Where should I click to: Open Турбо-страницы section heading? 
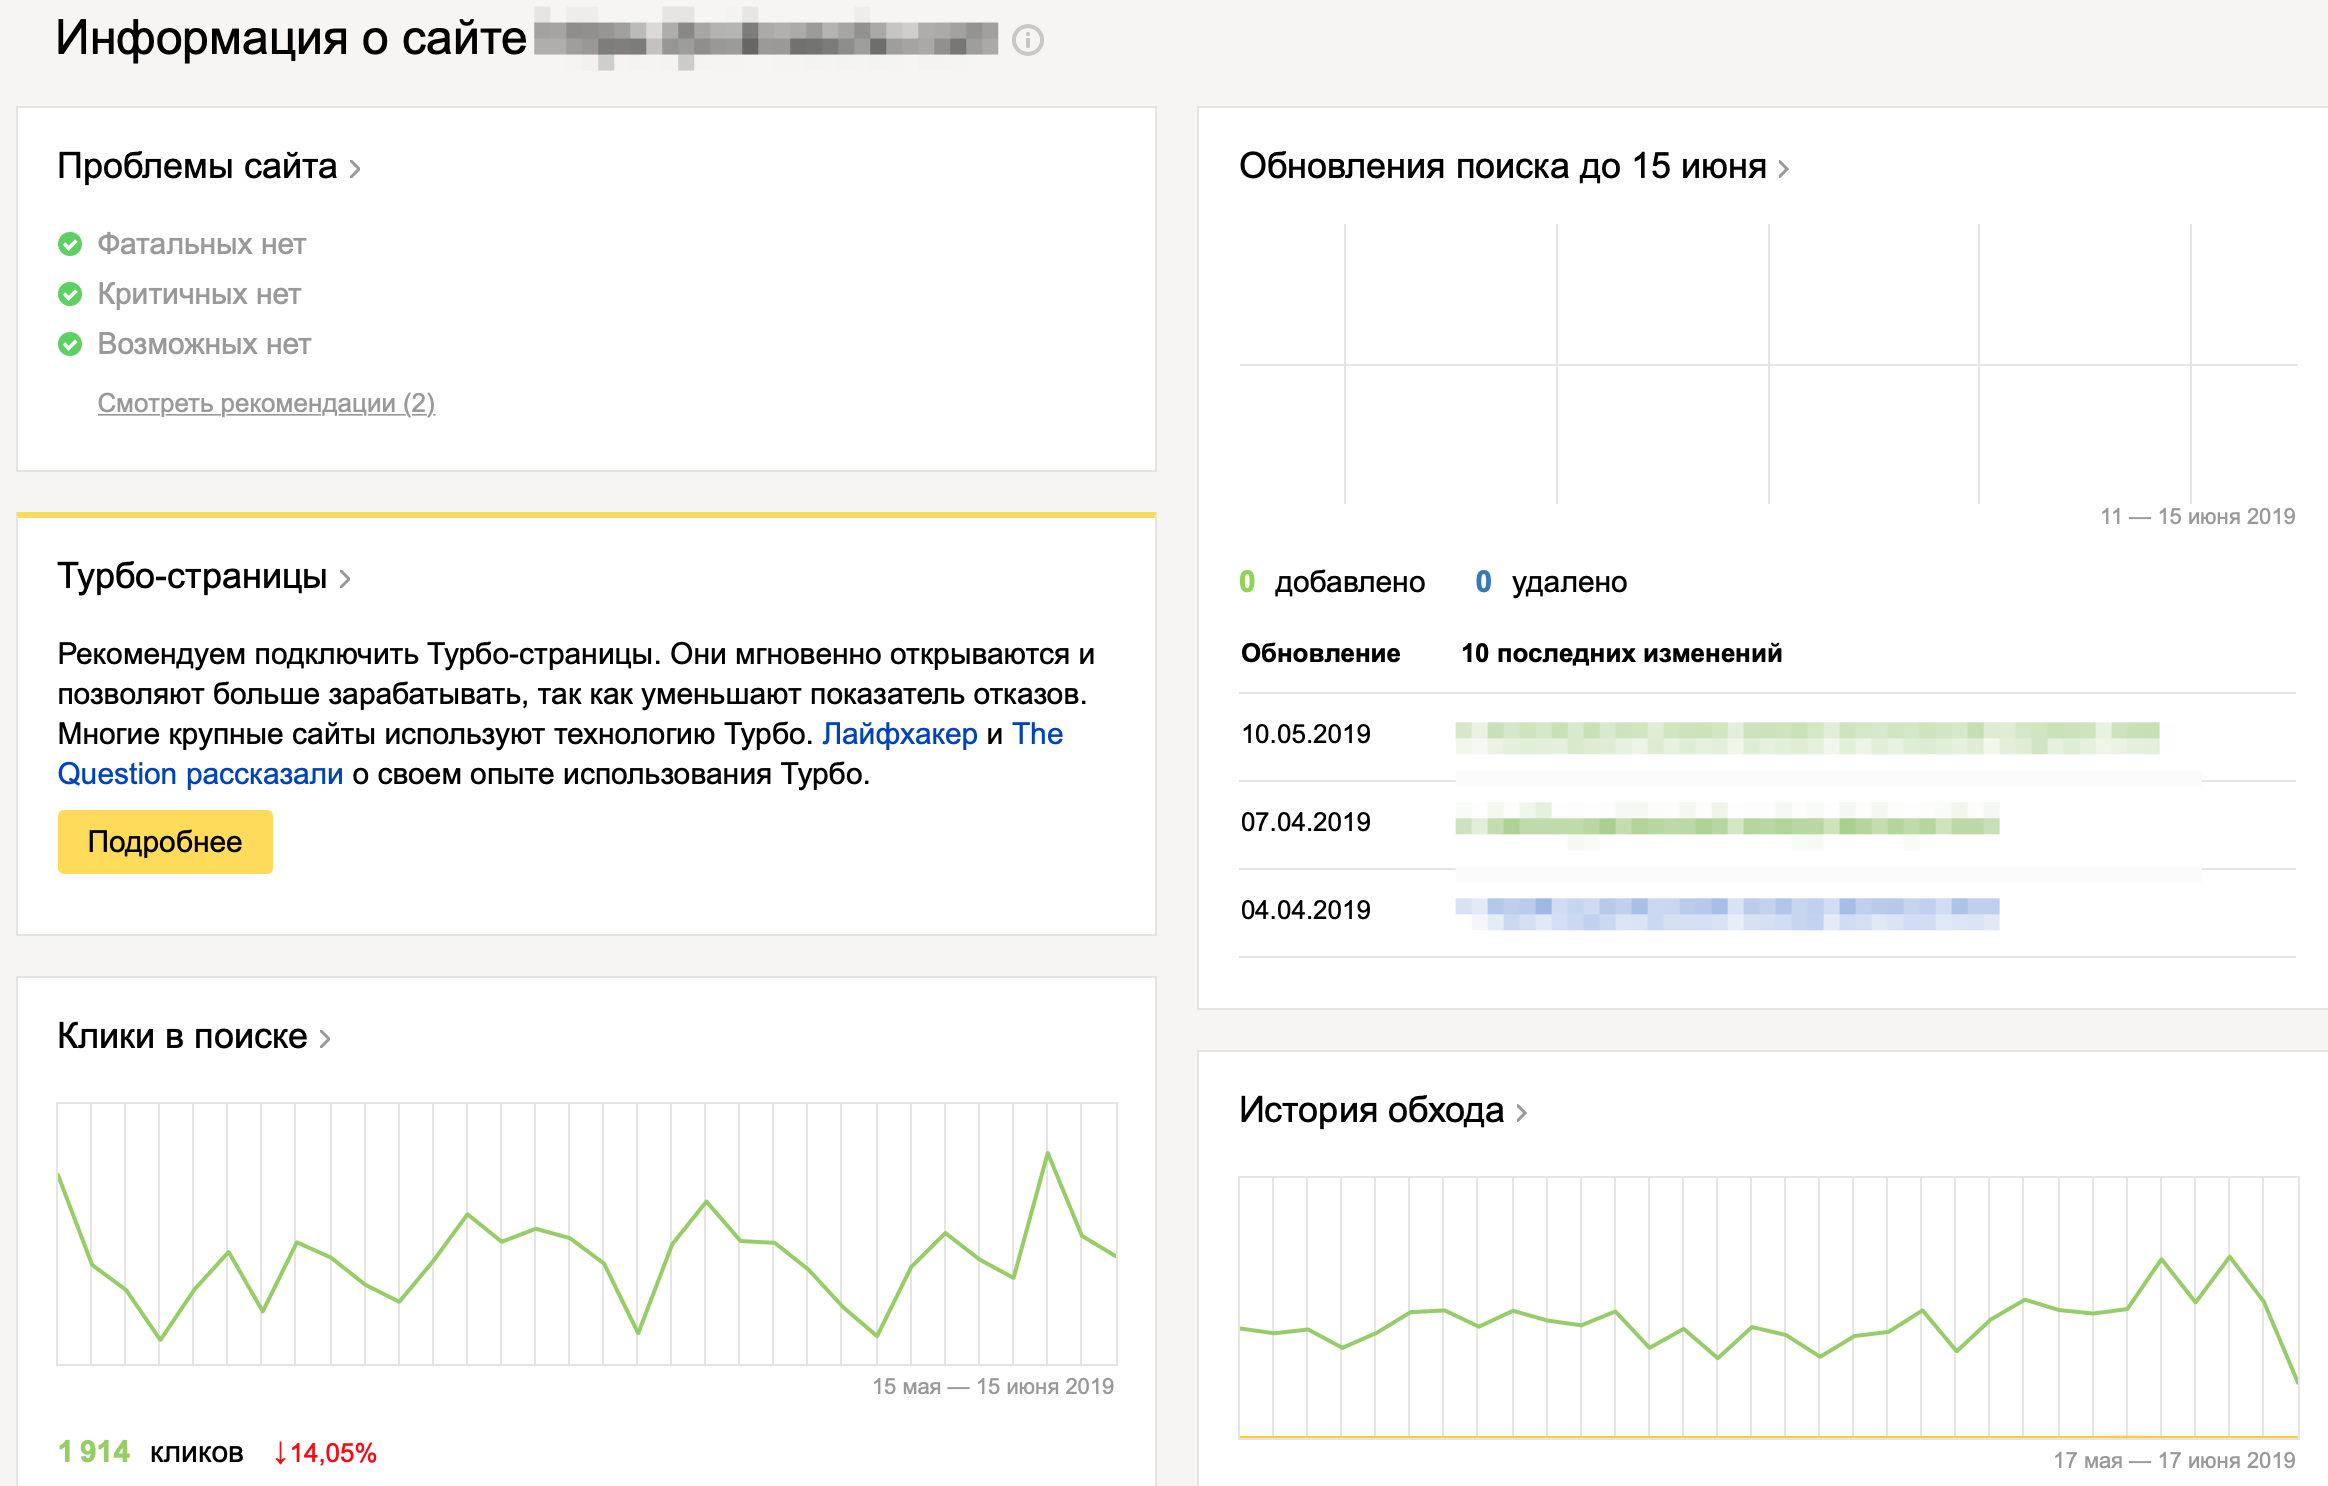pyautogui.click(x=192, y=577)
